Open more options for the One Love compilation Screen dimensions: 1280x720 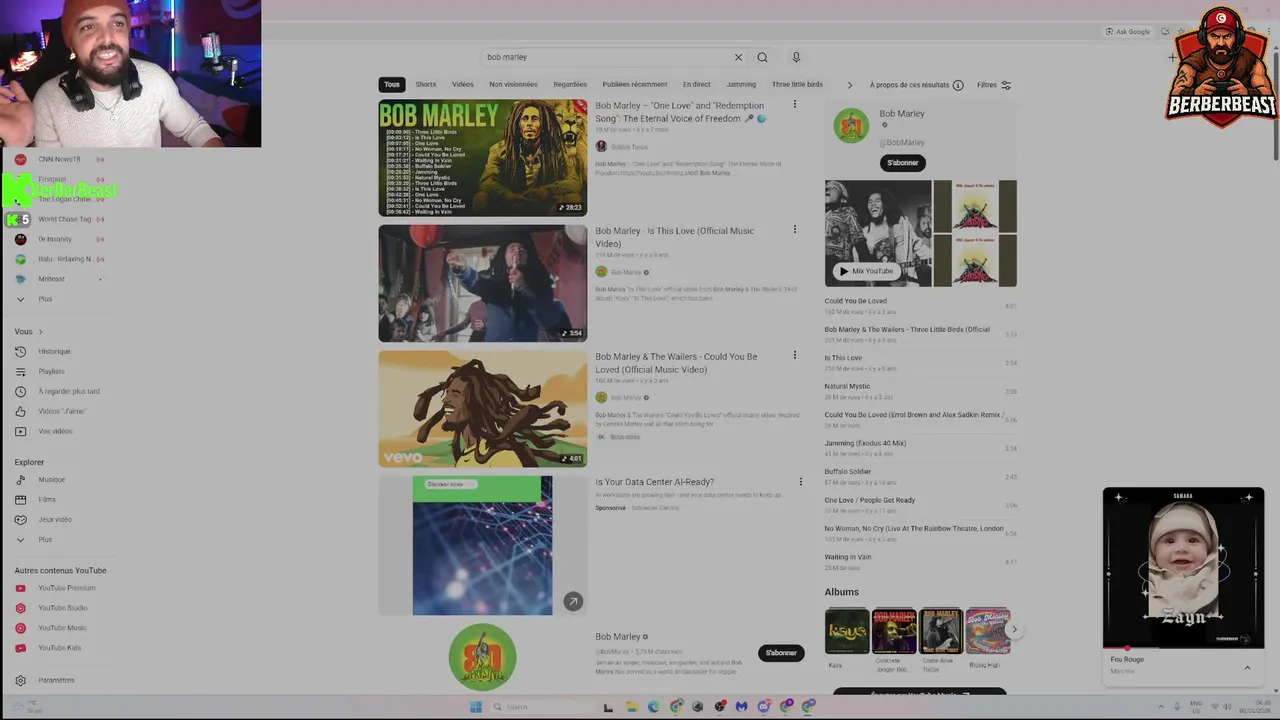[795, 104]
